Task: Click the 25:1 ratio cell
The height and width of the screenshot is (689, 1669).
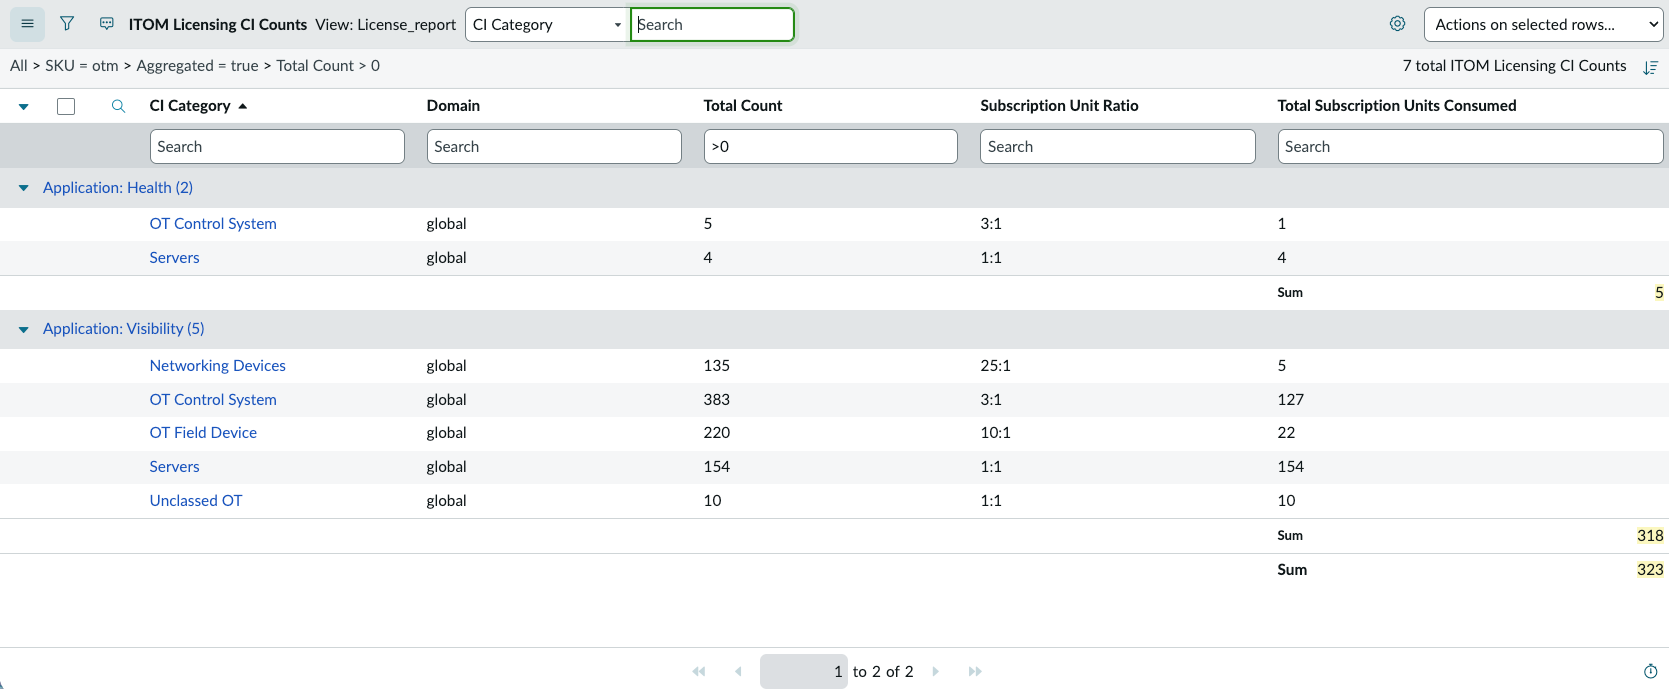Action: pos(995,366)
